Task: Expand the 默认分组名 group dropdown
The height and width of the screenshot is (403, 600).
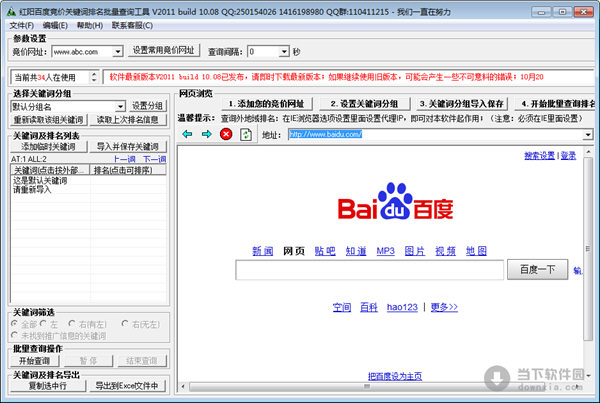Action: (x=120, y=106)
